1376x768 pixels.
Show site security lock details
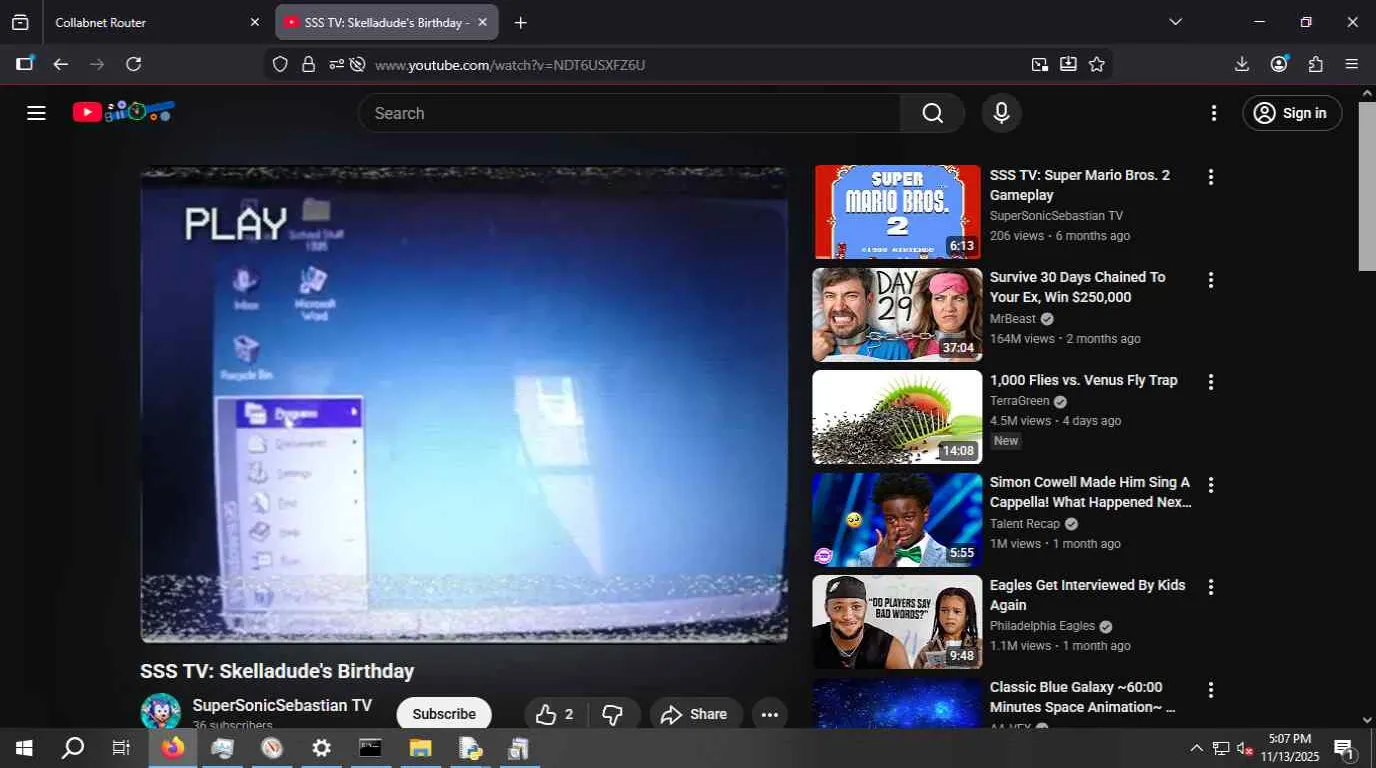click(308, 65)
